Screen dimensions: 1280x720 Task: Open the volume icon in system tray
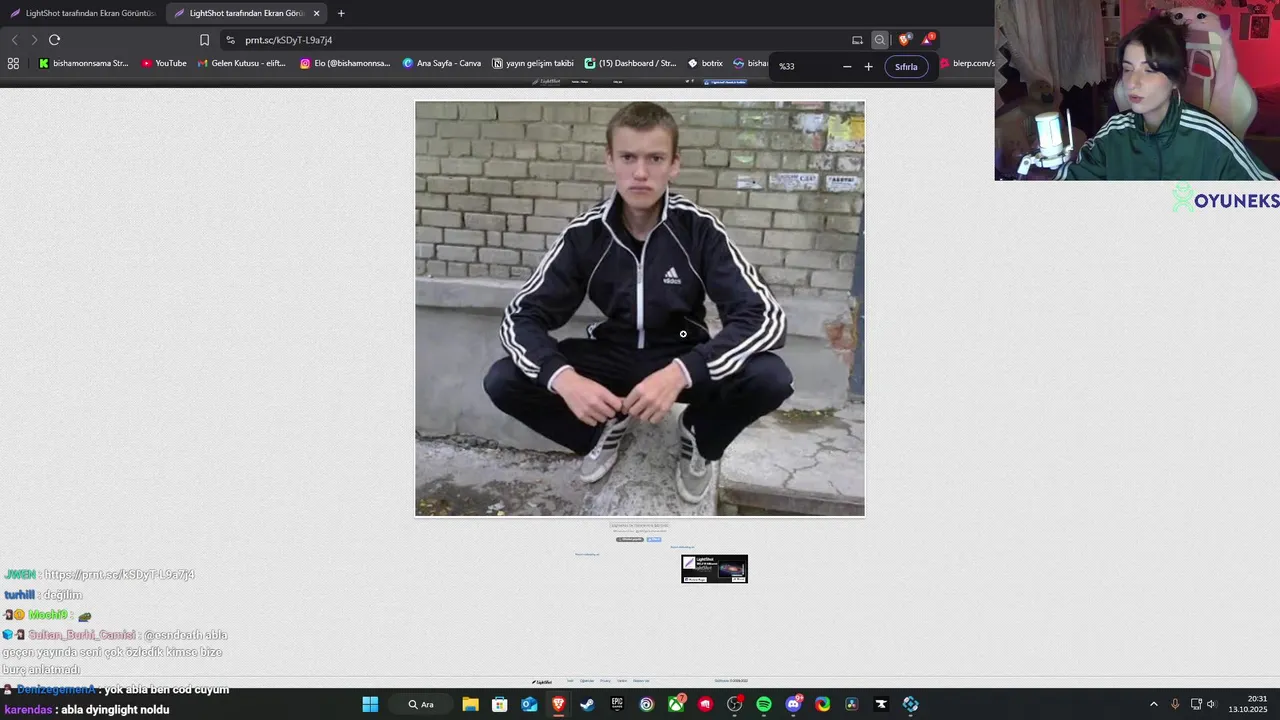coord(1211,704)
